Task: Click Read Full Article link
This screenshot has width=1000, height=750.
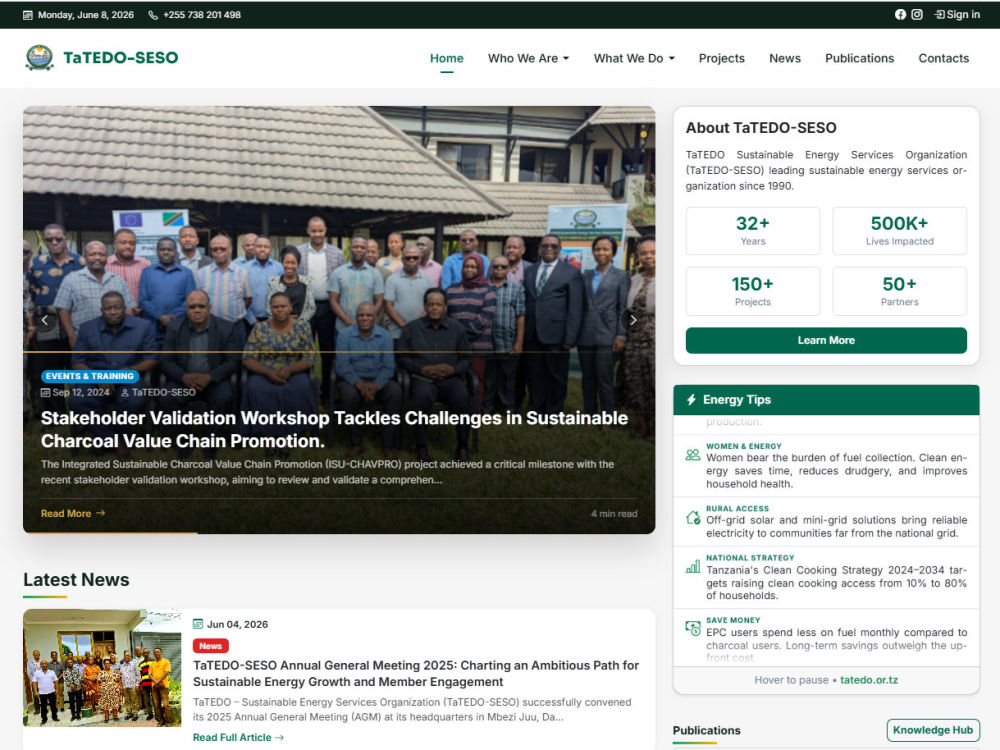Action: pos(239,737)
